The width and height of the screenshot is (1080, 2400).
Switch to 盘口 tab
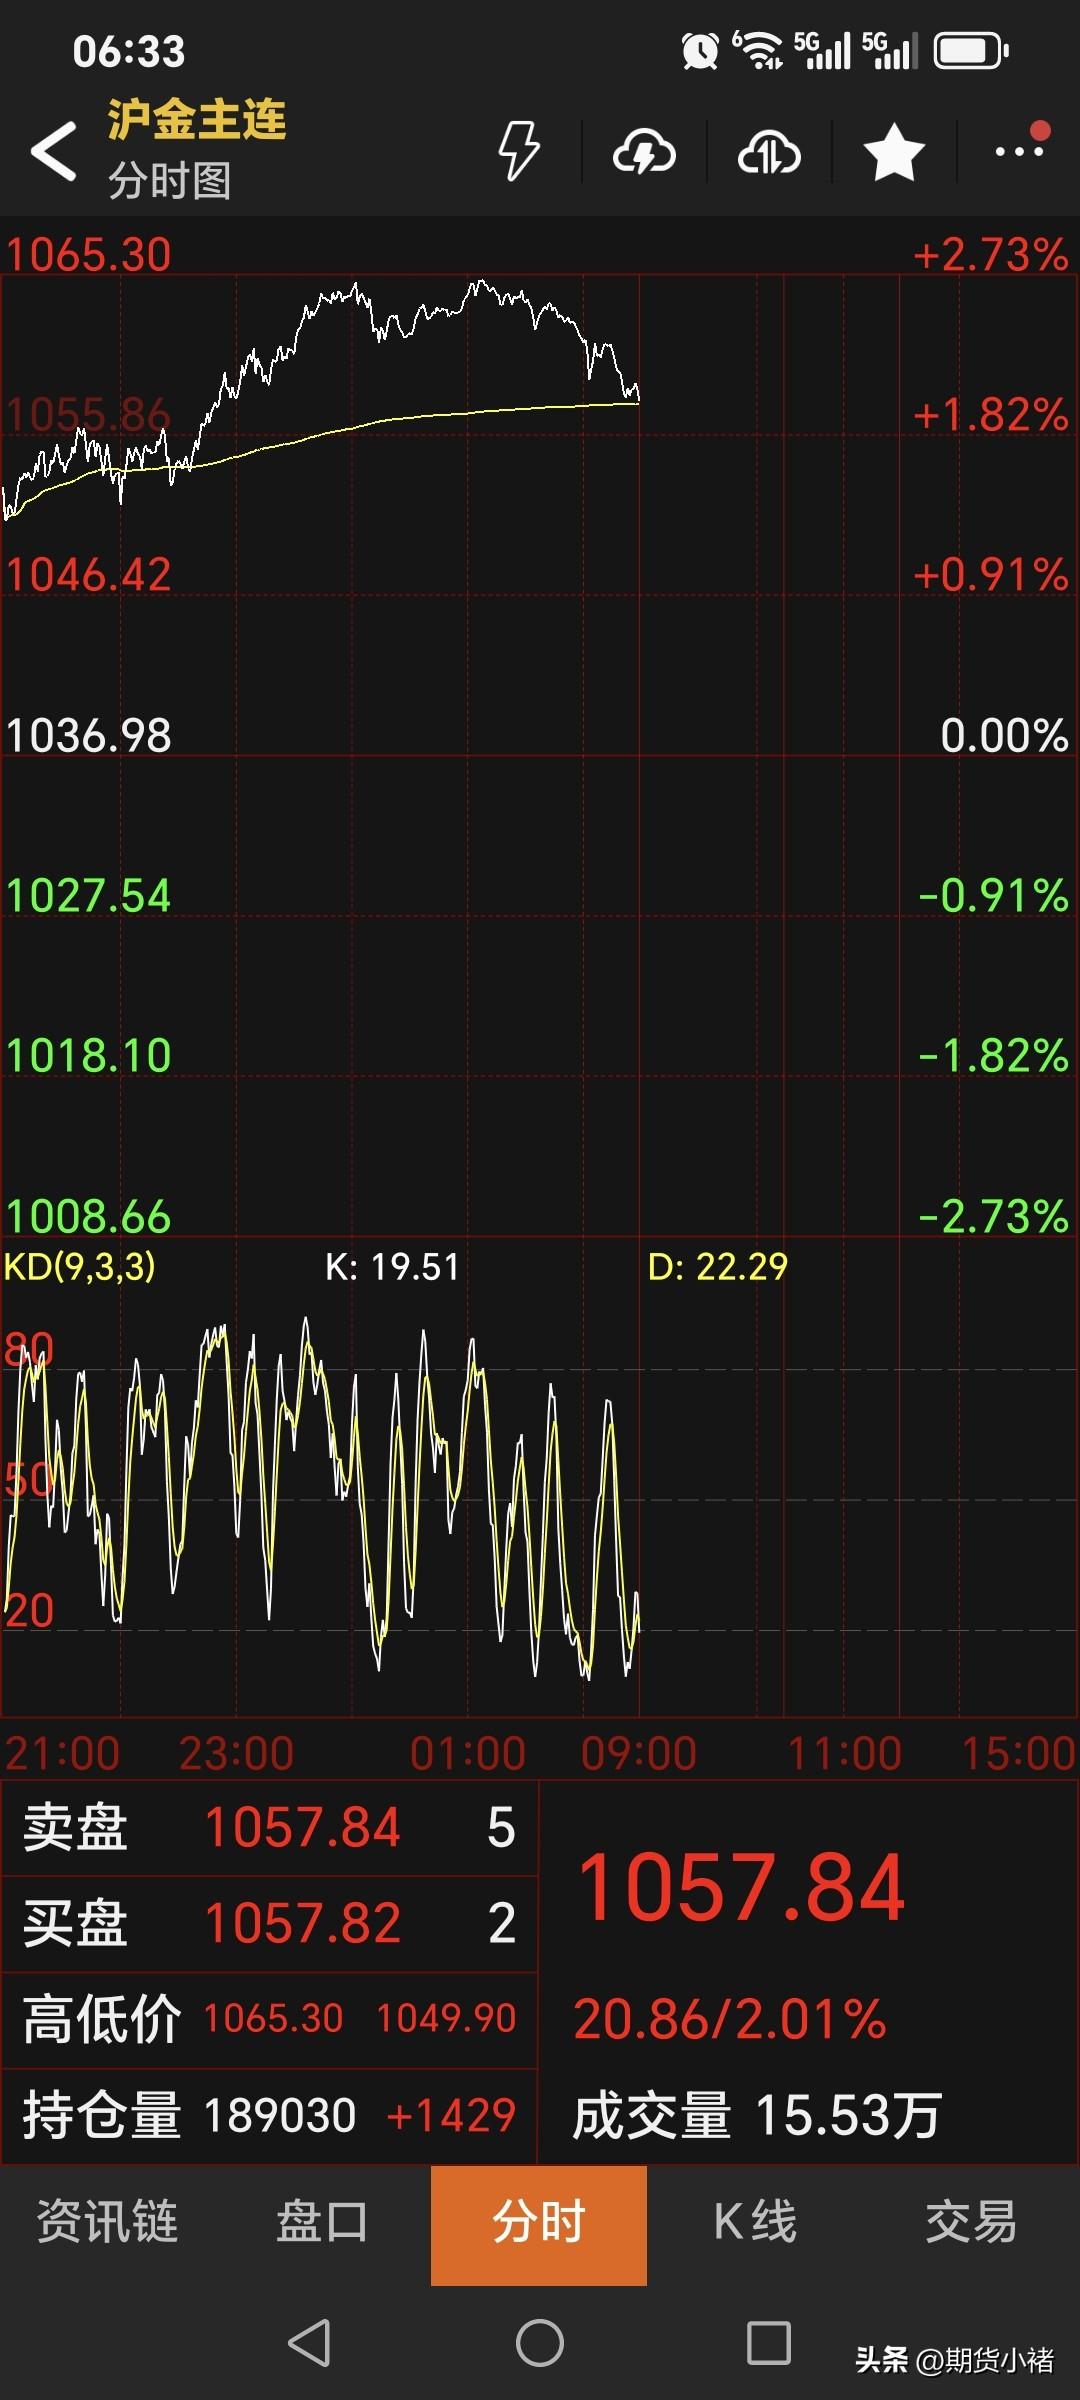point(322,2222)
